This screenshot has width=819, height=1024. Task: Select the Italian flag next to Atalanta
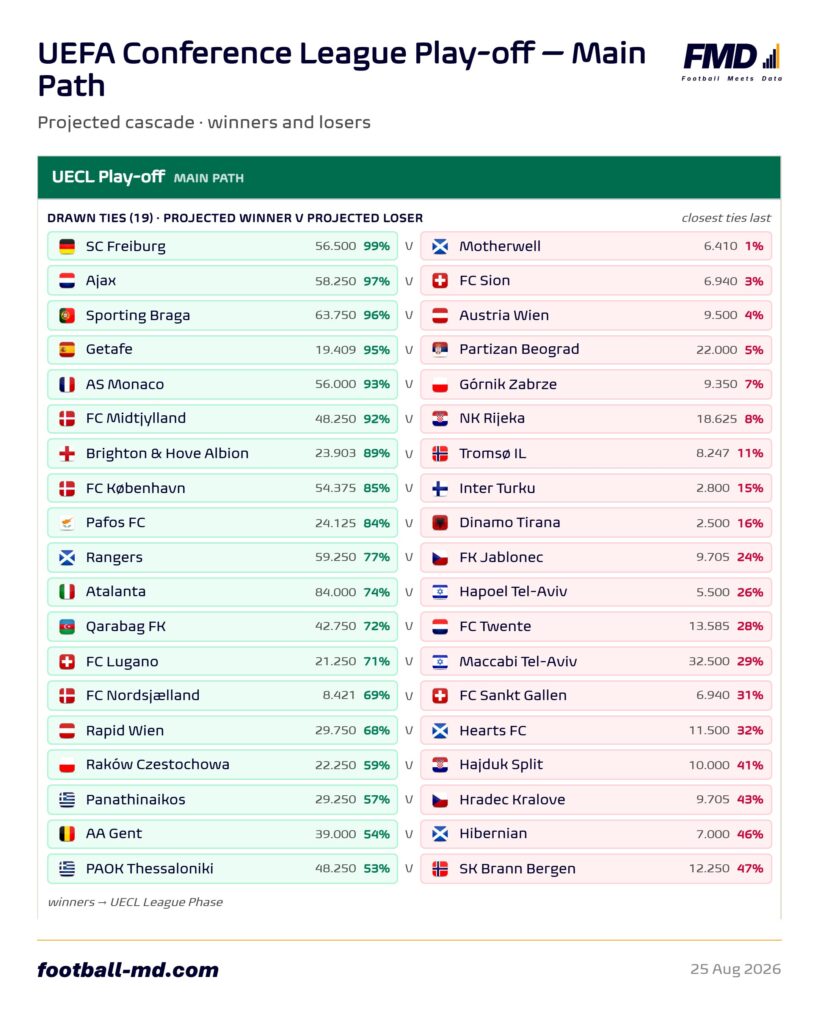coord(67,592)
